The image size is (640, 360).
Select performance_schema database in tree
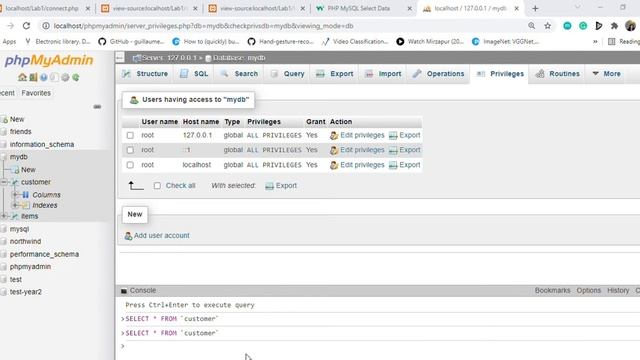tap(44, 254)
